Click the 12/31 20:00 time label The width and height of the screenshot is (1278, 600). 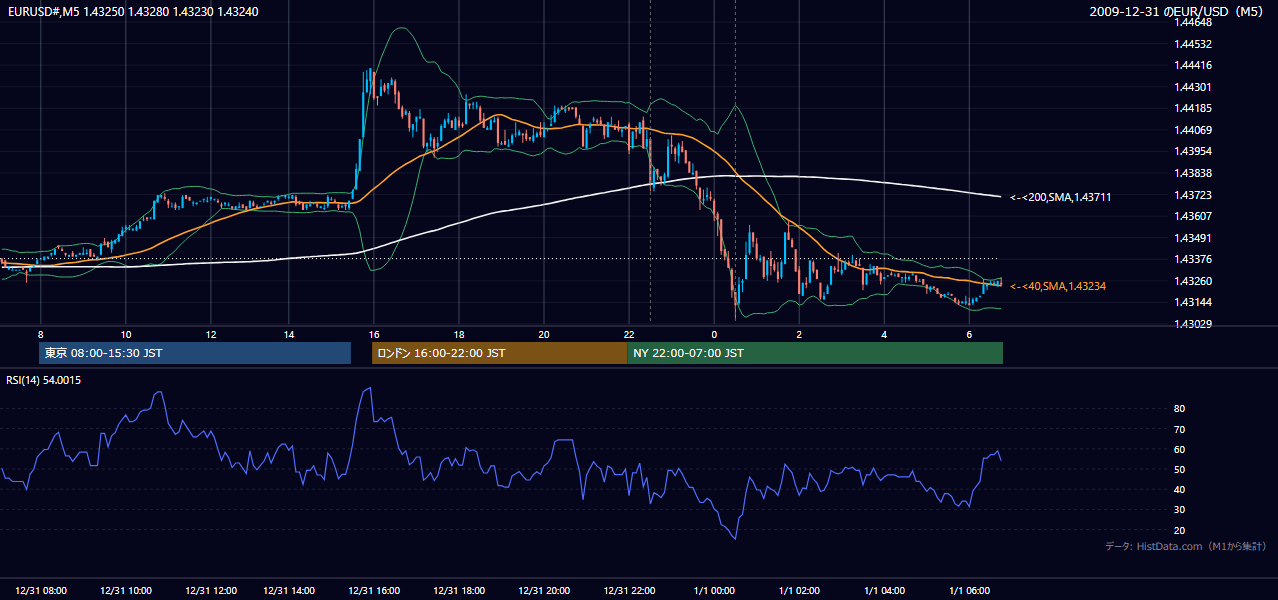coord(544,591)
